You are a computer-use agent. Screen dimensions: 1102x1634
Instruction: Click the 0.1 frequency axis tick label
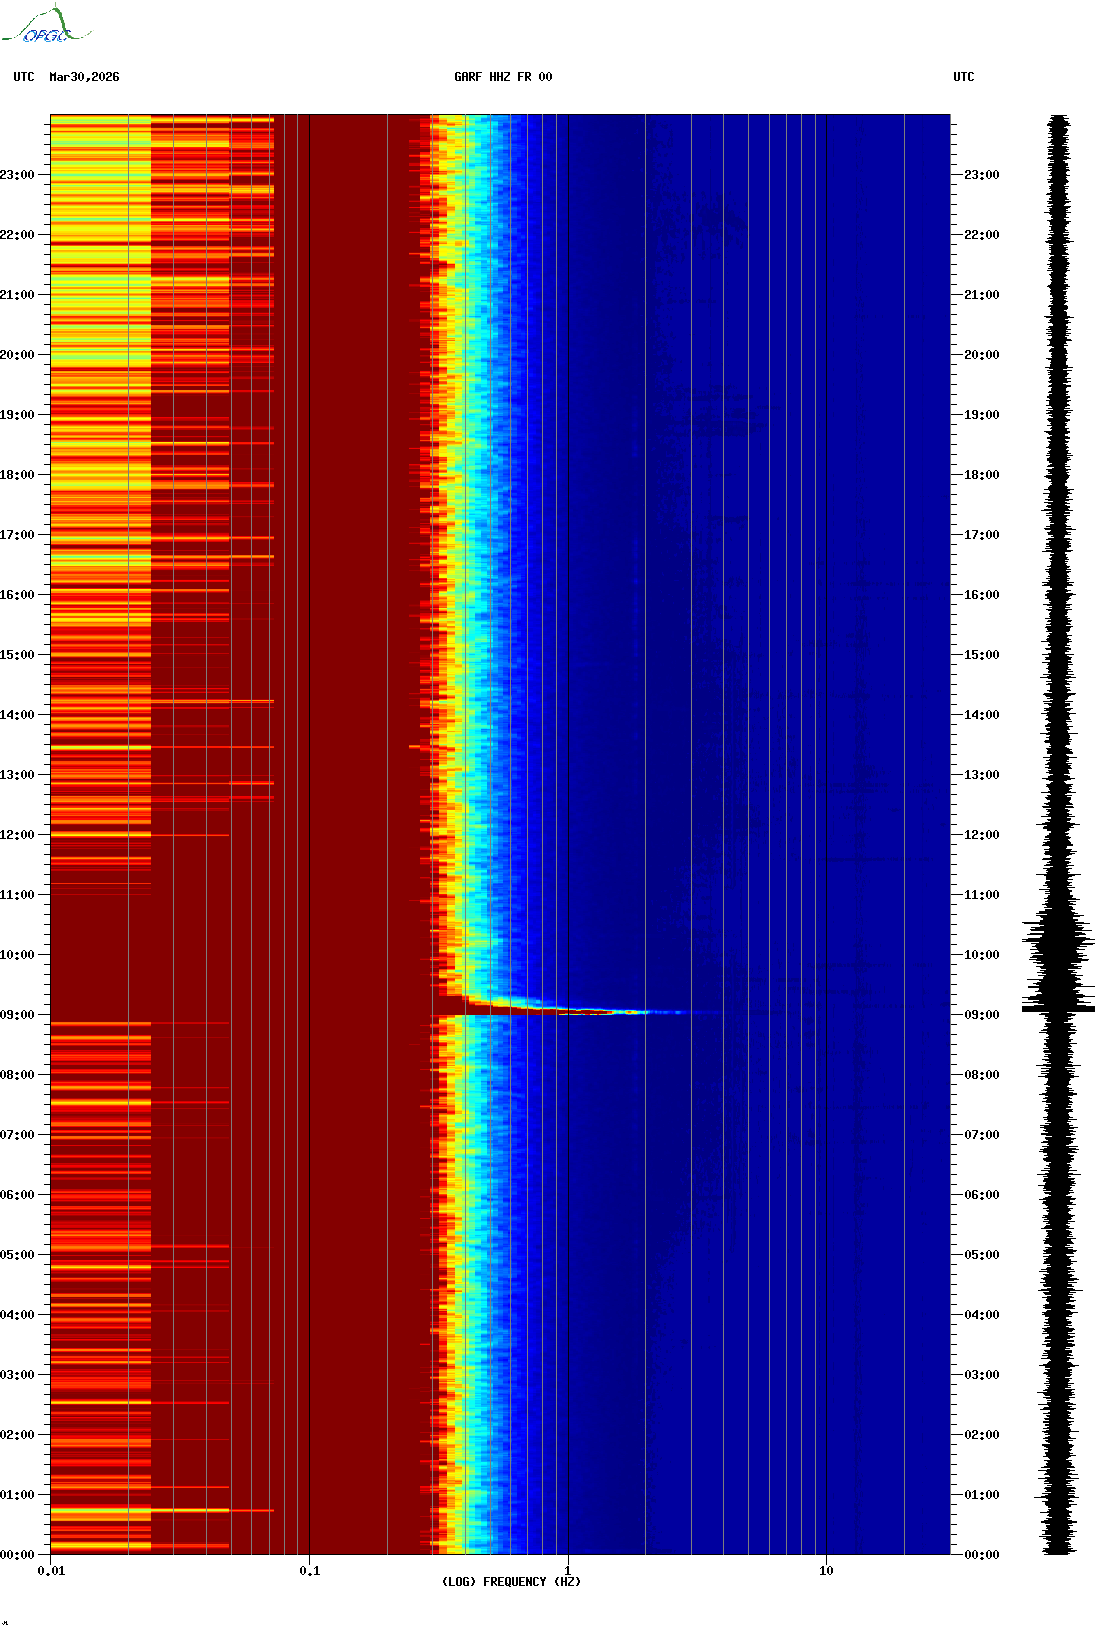[310, 1571]
